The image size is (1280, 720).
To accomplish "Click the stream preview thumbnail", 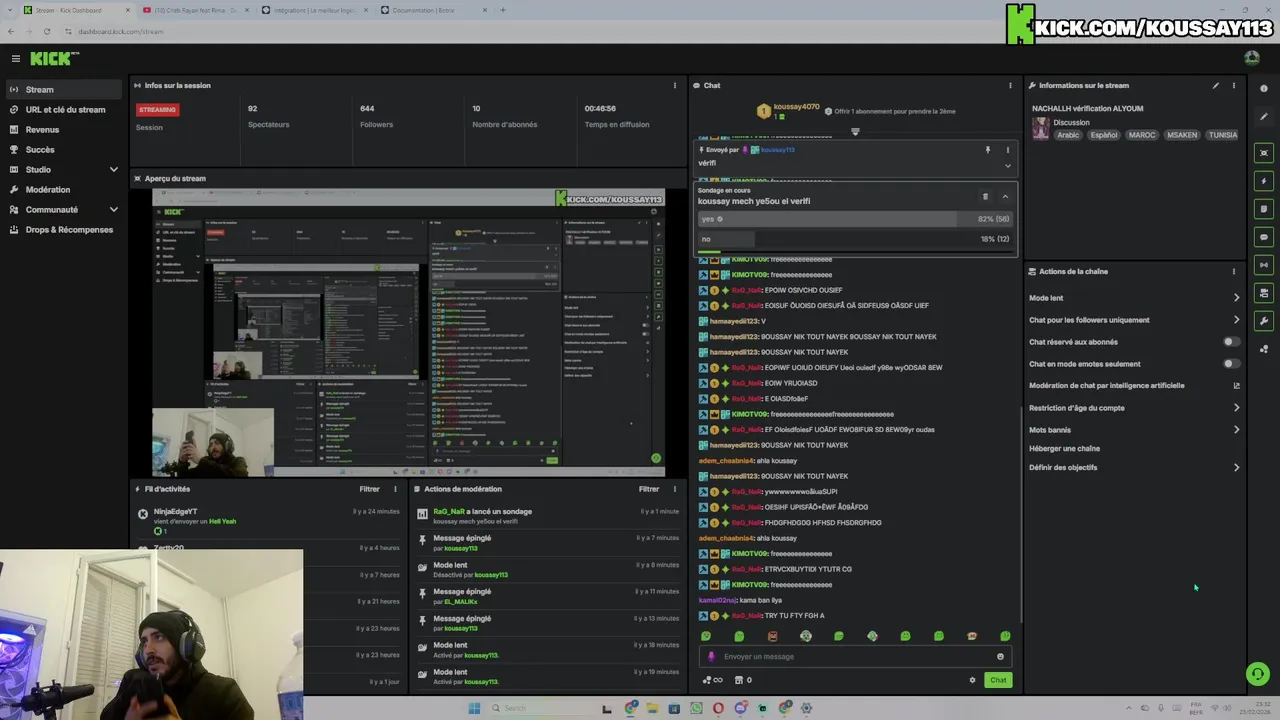I will point(408,332).
